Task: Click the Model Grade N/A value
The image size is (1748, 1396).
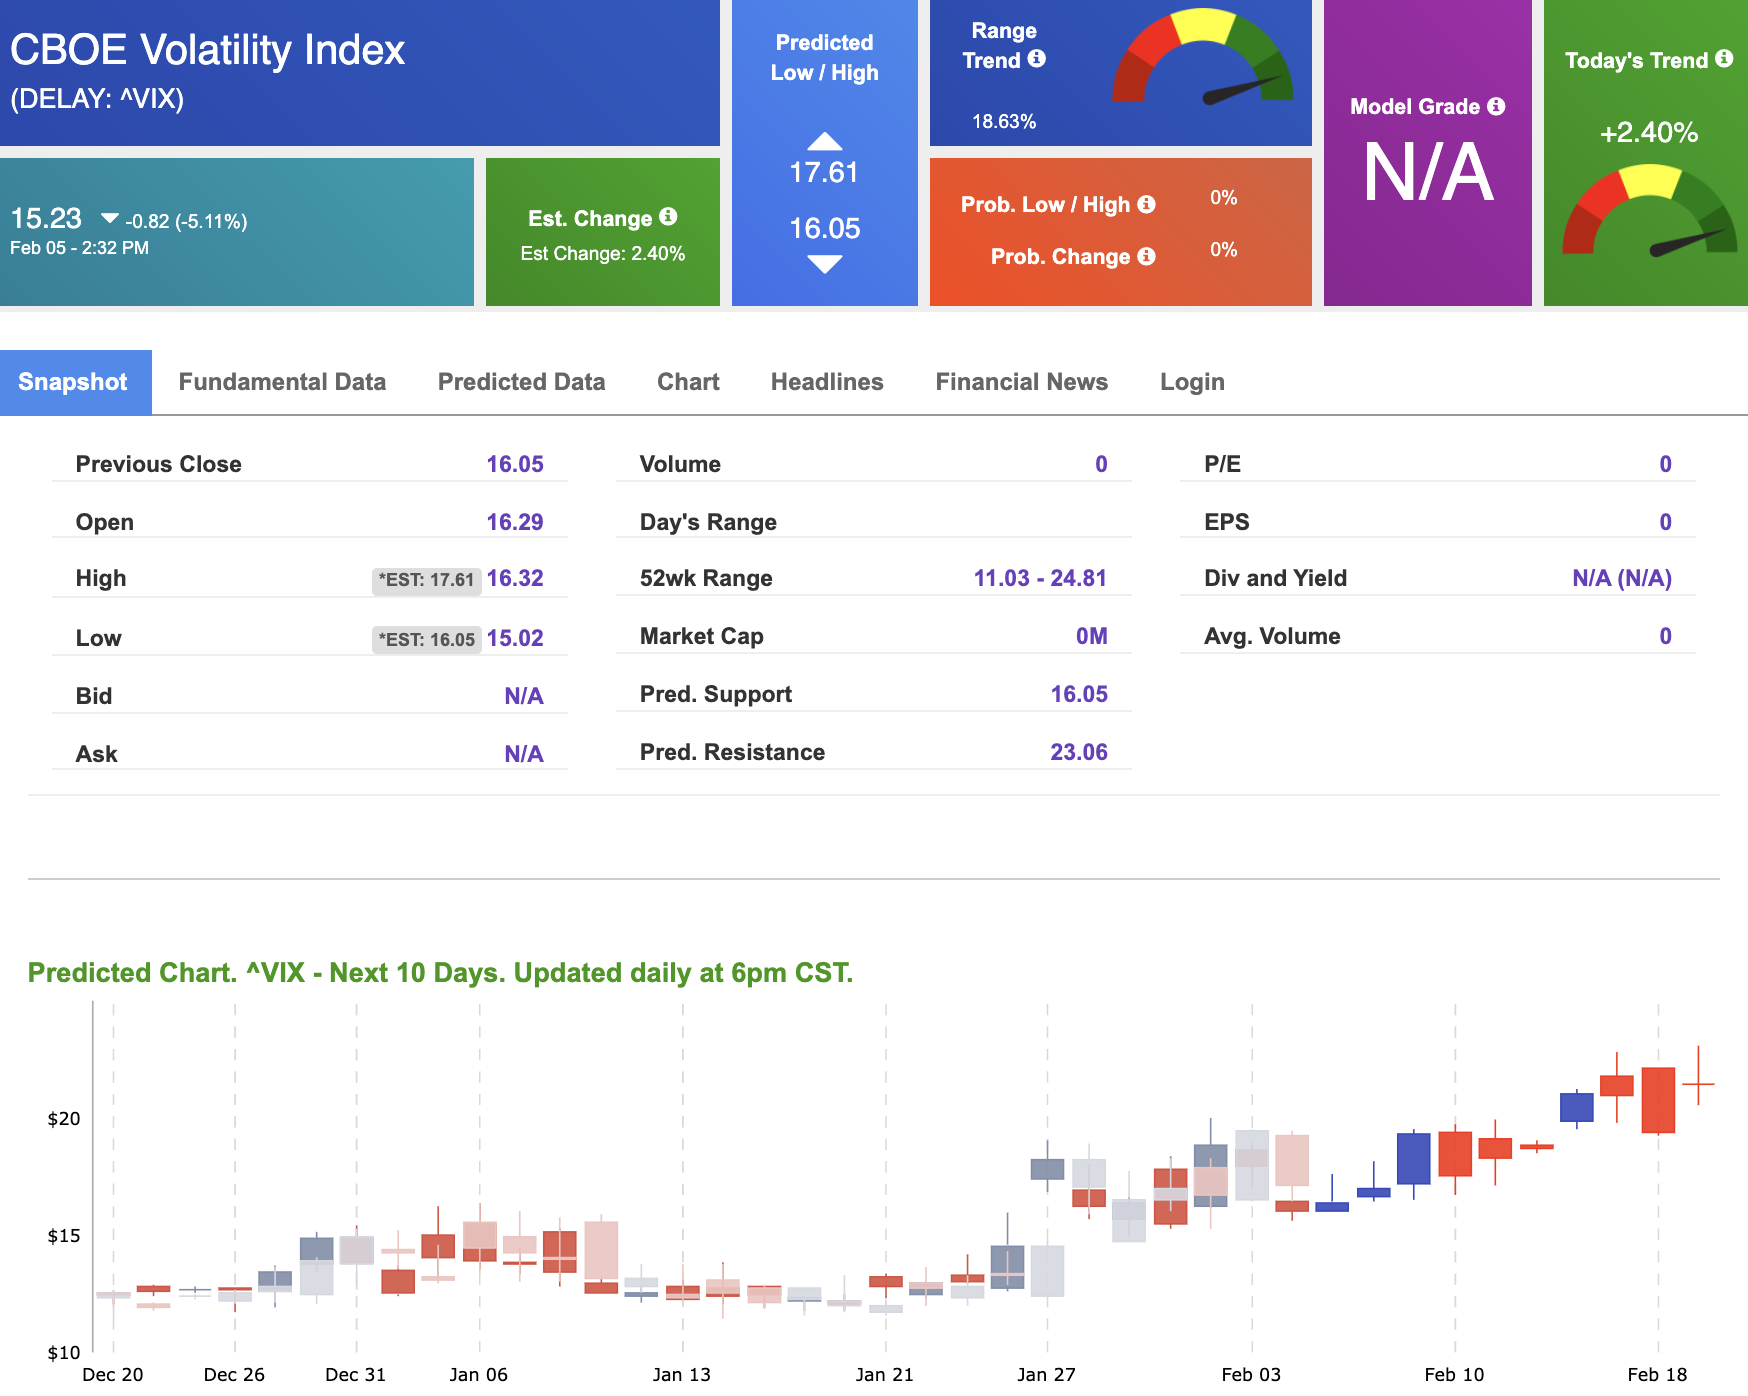Action: (1428, 173)
